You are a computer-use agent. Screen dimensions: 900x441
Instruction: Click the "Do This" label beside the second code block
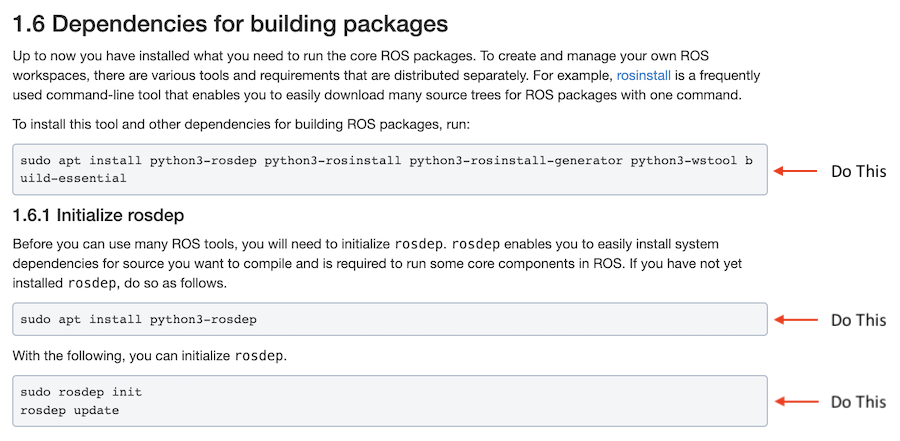(858, 320)
